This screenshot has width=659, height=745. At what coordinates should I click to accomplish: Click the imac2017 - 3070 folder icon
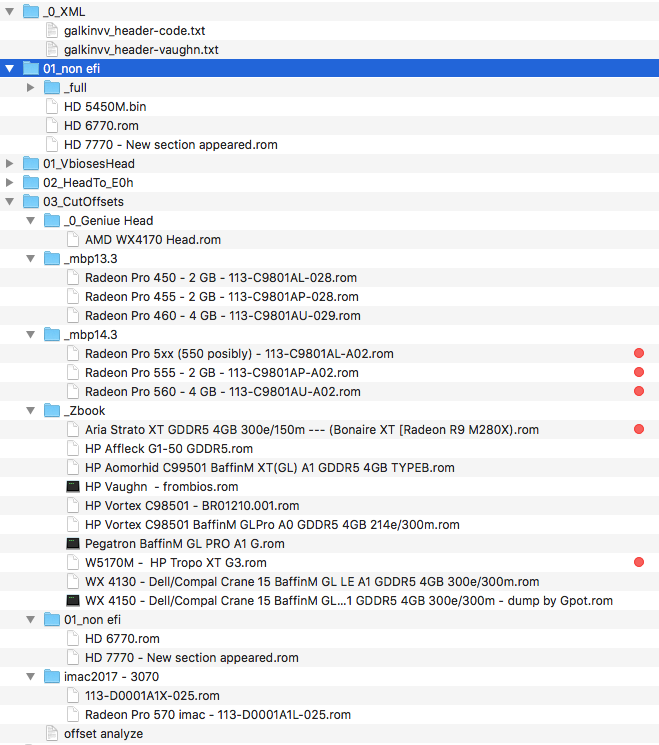click(52, 677)
